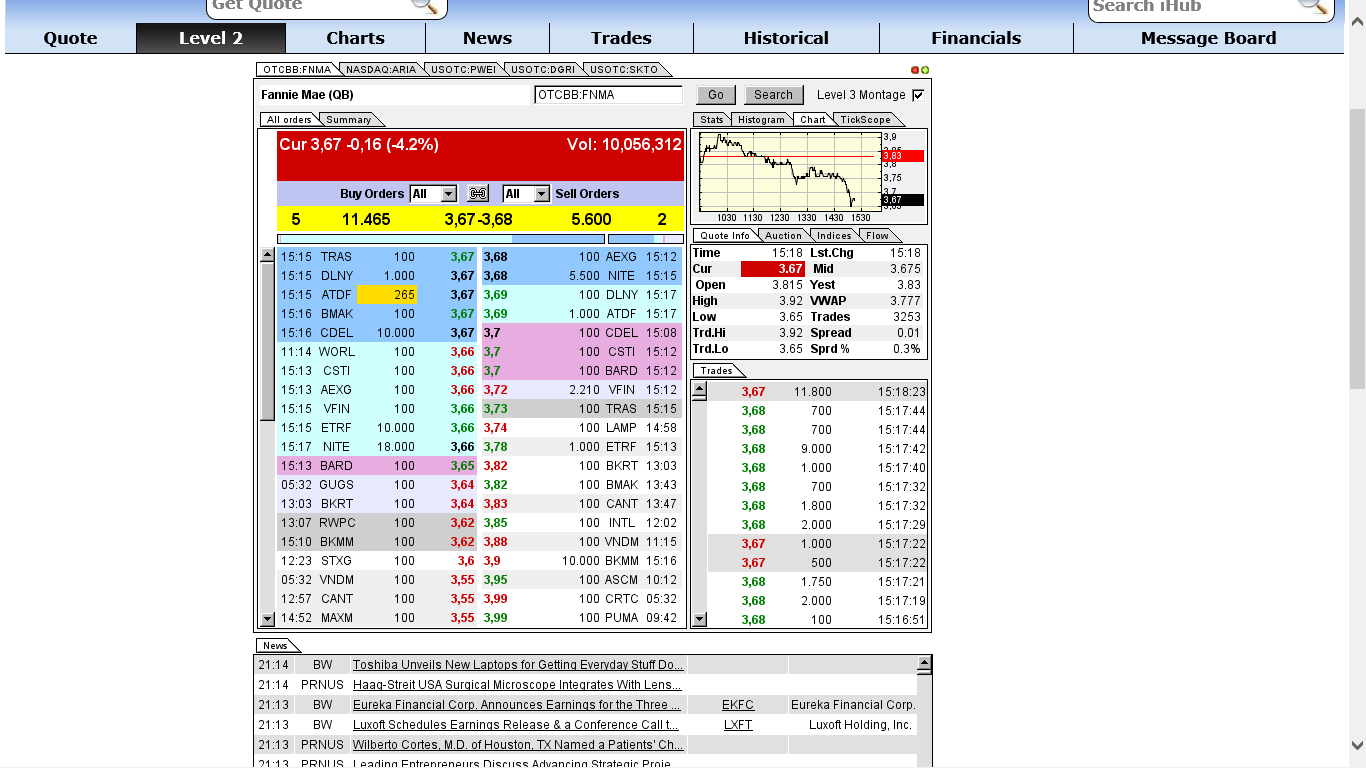This screenshot has height=768, width=1366.
Task: Click the chain link icon between order filters
Action: tap(478, 194)
